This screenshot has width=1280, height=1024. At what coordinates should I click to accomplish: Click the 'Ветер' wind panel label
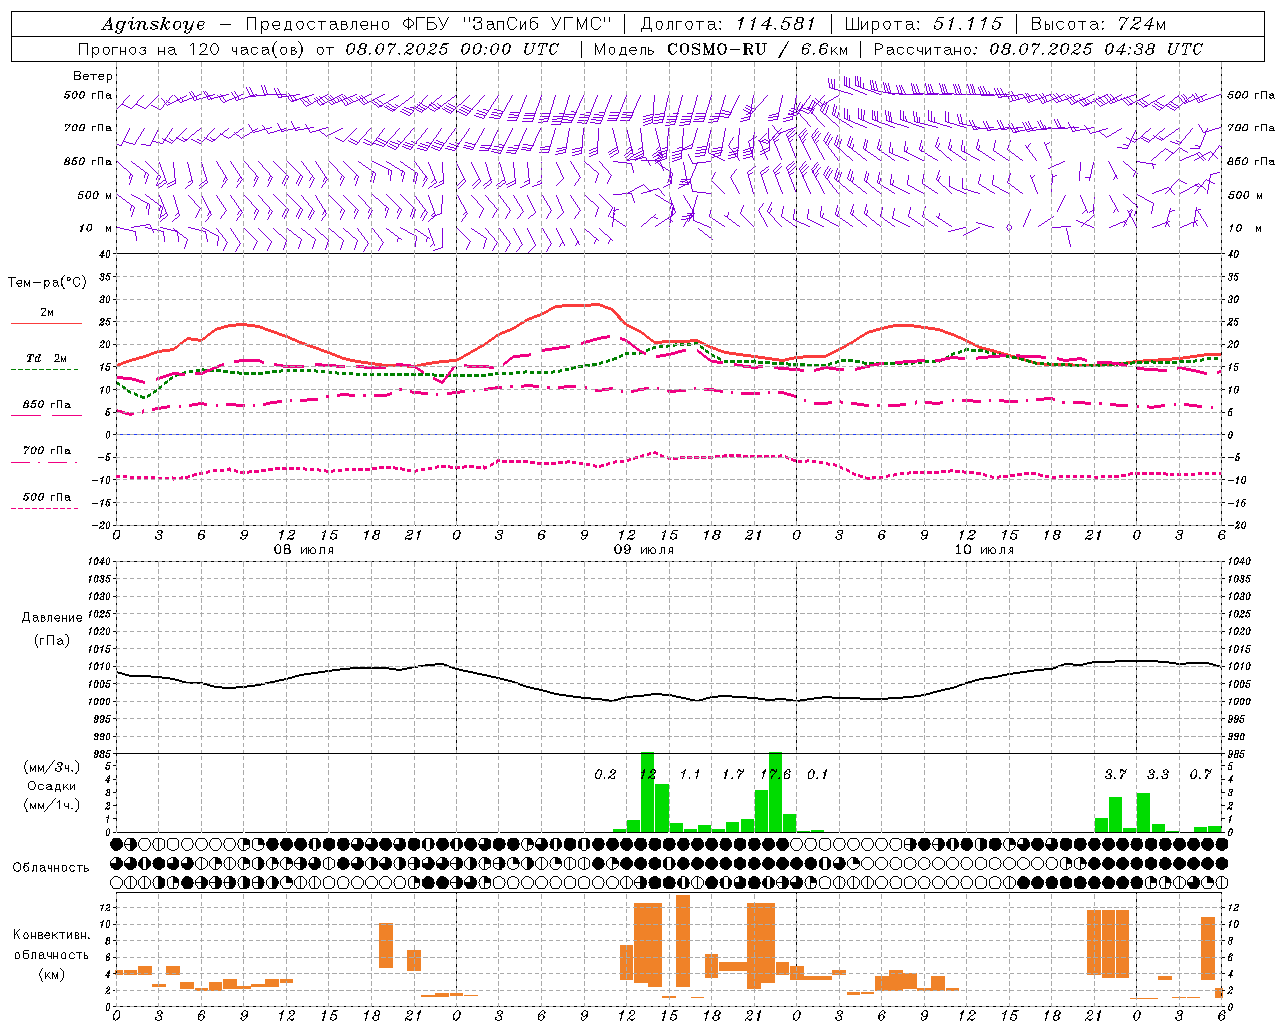tap(92, 76)
